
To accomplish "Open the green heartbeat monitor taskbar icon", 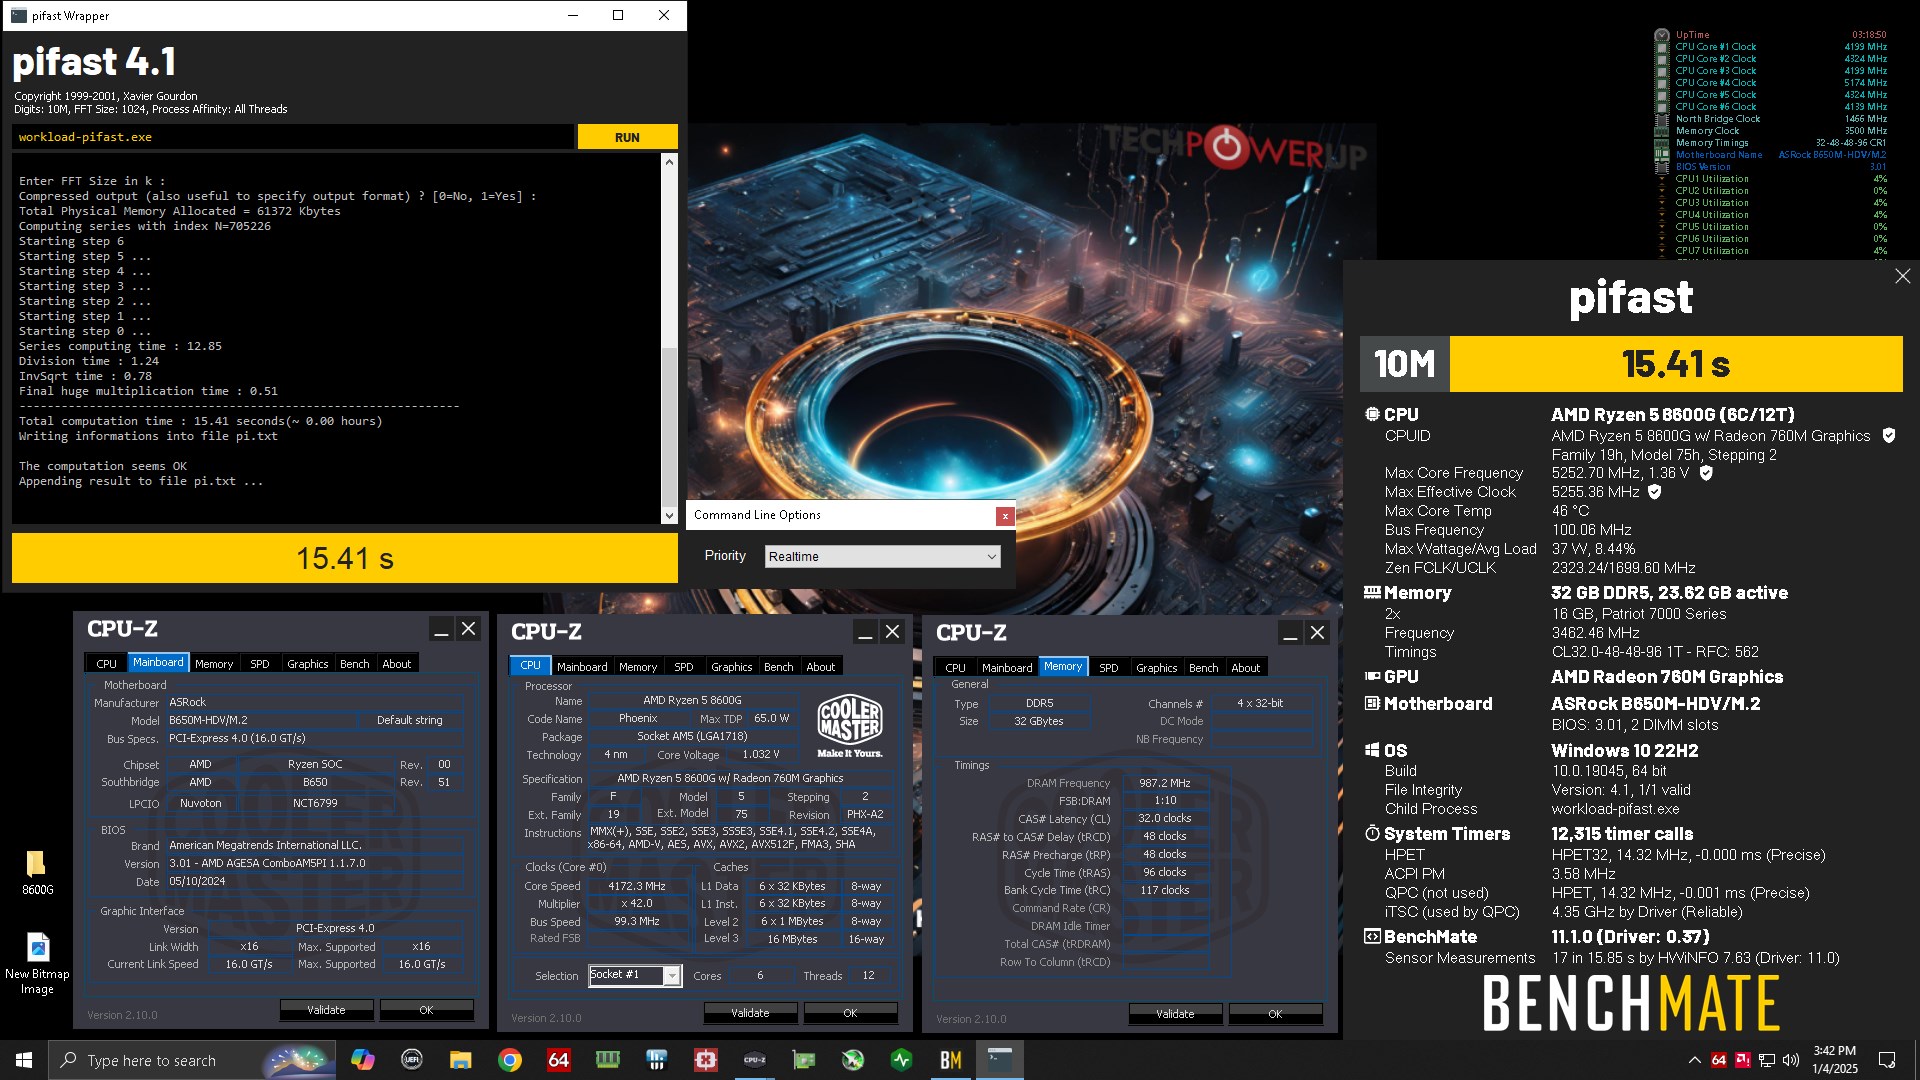I will pos(902,1060).
